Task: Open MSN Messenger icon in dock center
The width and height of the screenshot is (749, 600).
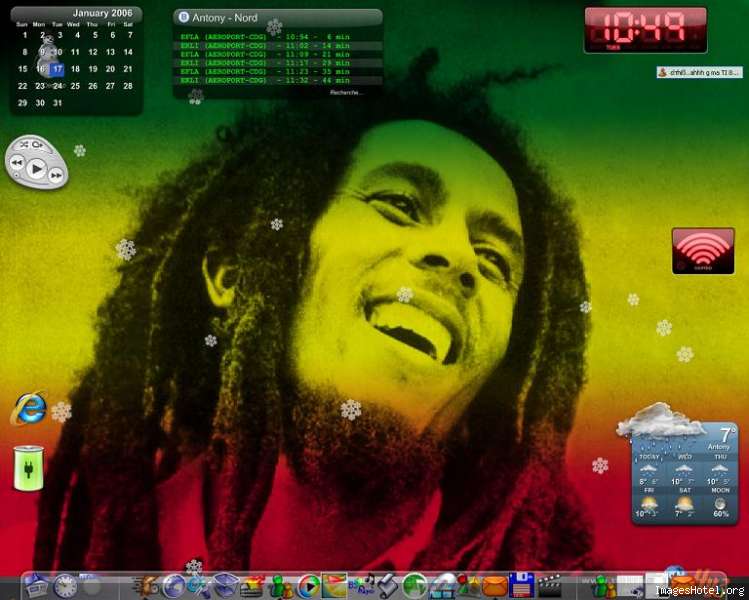Action: (281, 586)
